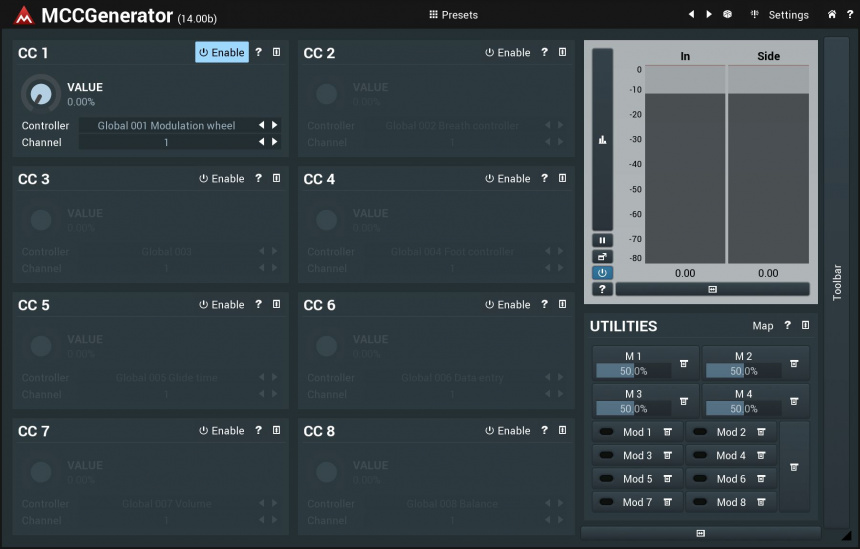Click the home icon in header
The height and width of the screenshot is (549, 860).
831,14
